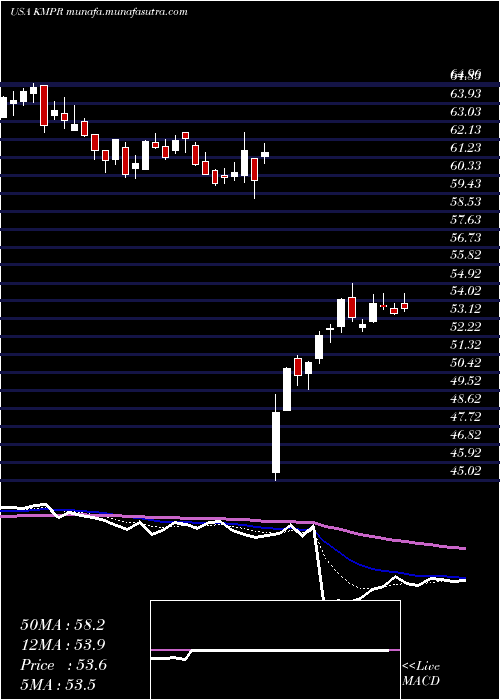Click the USA KMPR munafa.munafasutra.com header text

[x=99, y=12]
